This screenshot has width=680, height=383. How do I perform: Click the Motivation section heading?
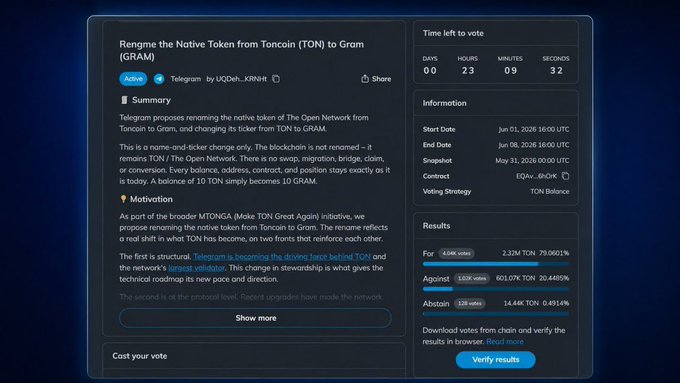[151, 199]
